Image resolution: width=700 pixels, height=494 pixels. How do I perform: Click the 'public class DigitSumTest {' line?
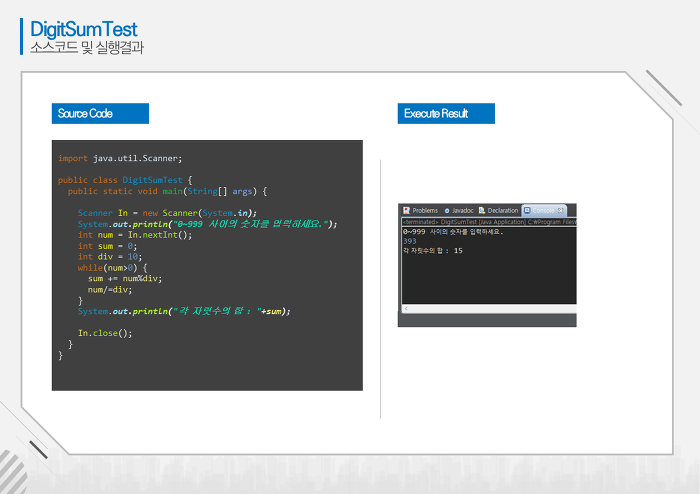tap(125, 180)
